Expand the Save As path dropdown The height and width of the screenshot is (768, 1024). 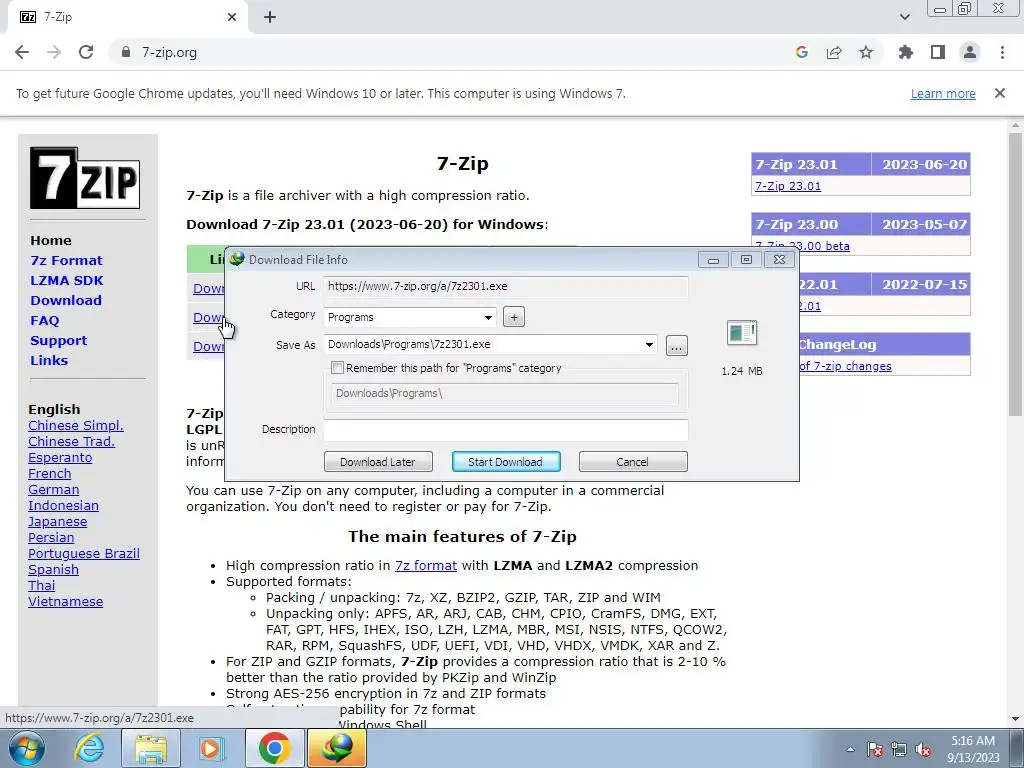649,345
